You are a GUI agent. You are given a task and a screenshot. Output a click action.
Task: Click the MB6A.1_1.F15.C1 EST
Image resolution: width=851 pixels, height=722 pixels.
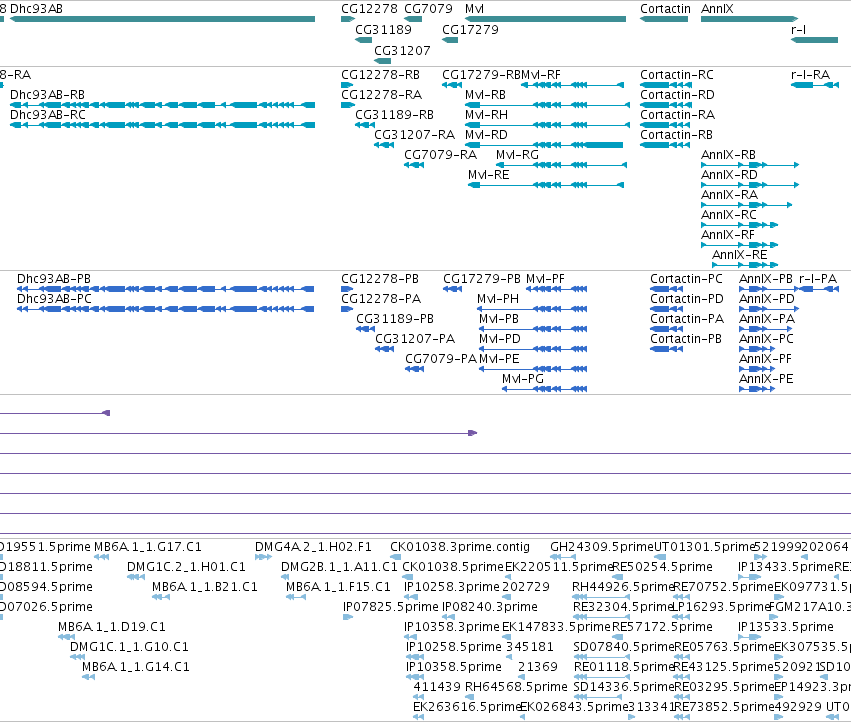[296, 597]
